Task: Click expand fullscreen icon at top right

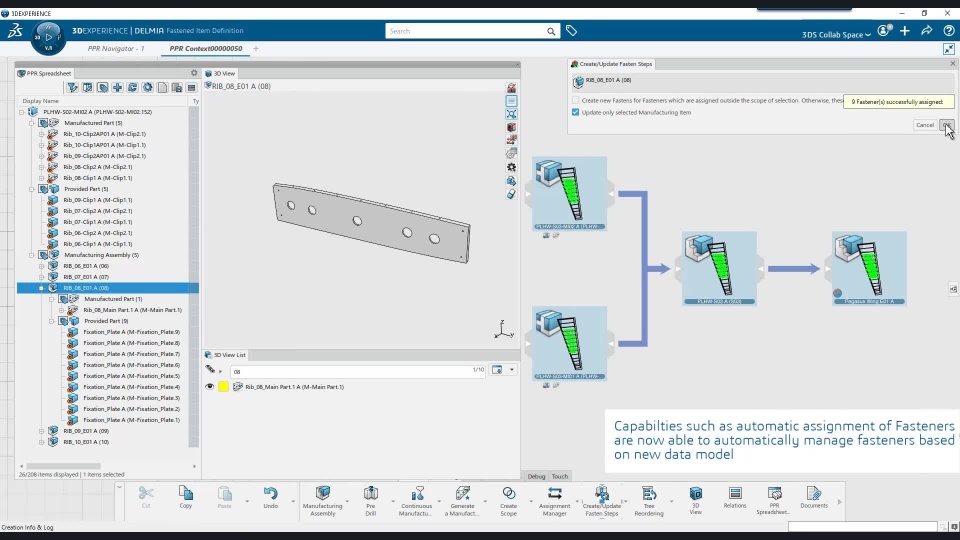Action: tap(949, 49)
